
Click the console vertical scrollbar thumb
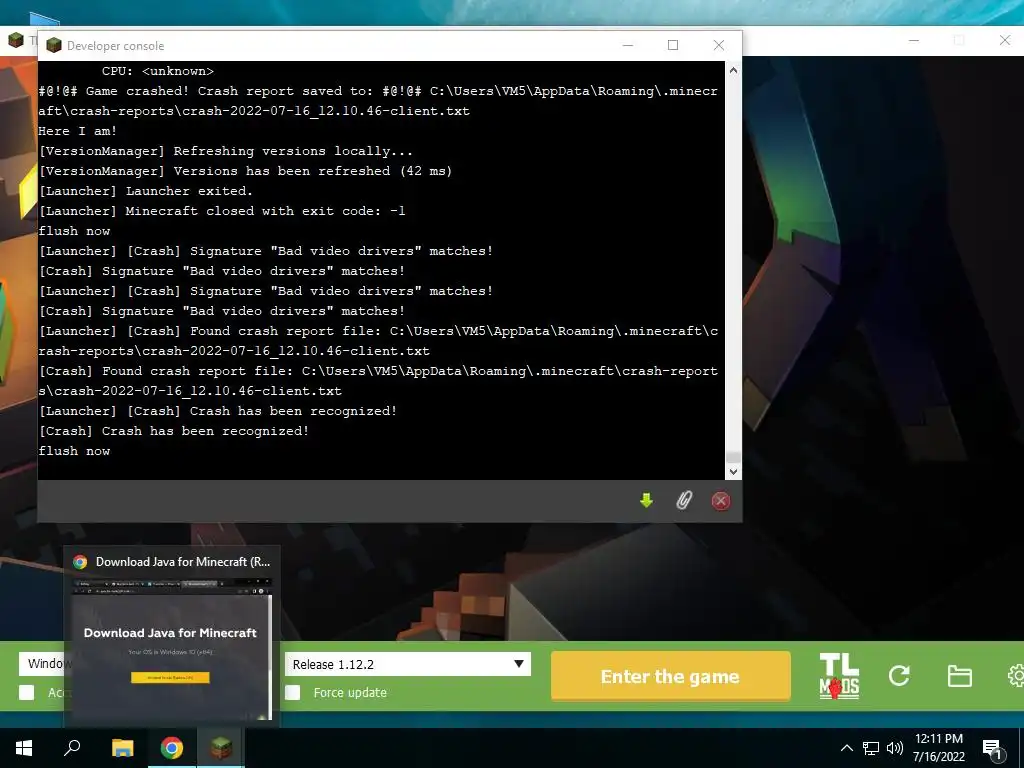click(x=733, y=457)
